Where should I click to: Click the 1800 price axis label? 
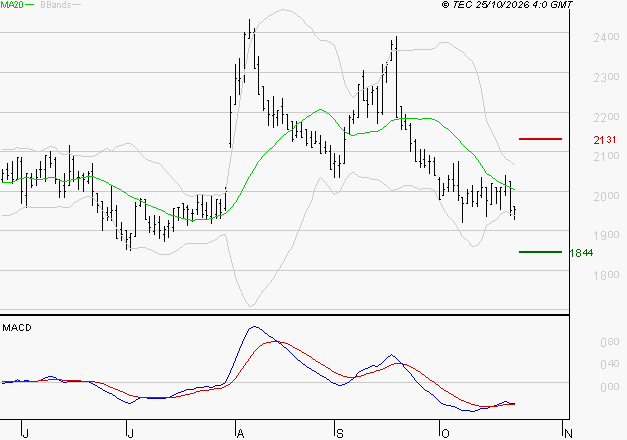click(x=606, y=275)
